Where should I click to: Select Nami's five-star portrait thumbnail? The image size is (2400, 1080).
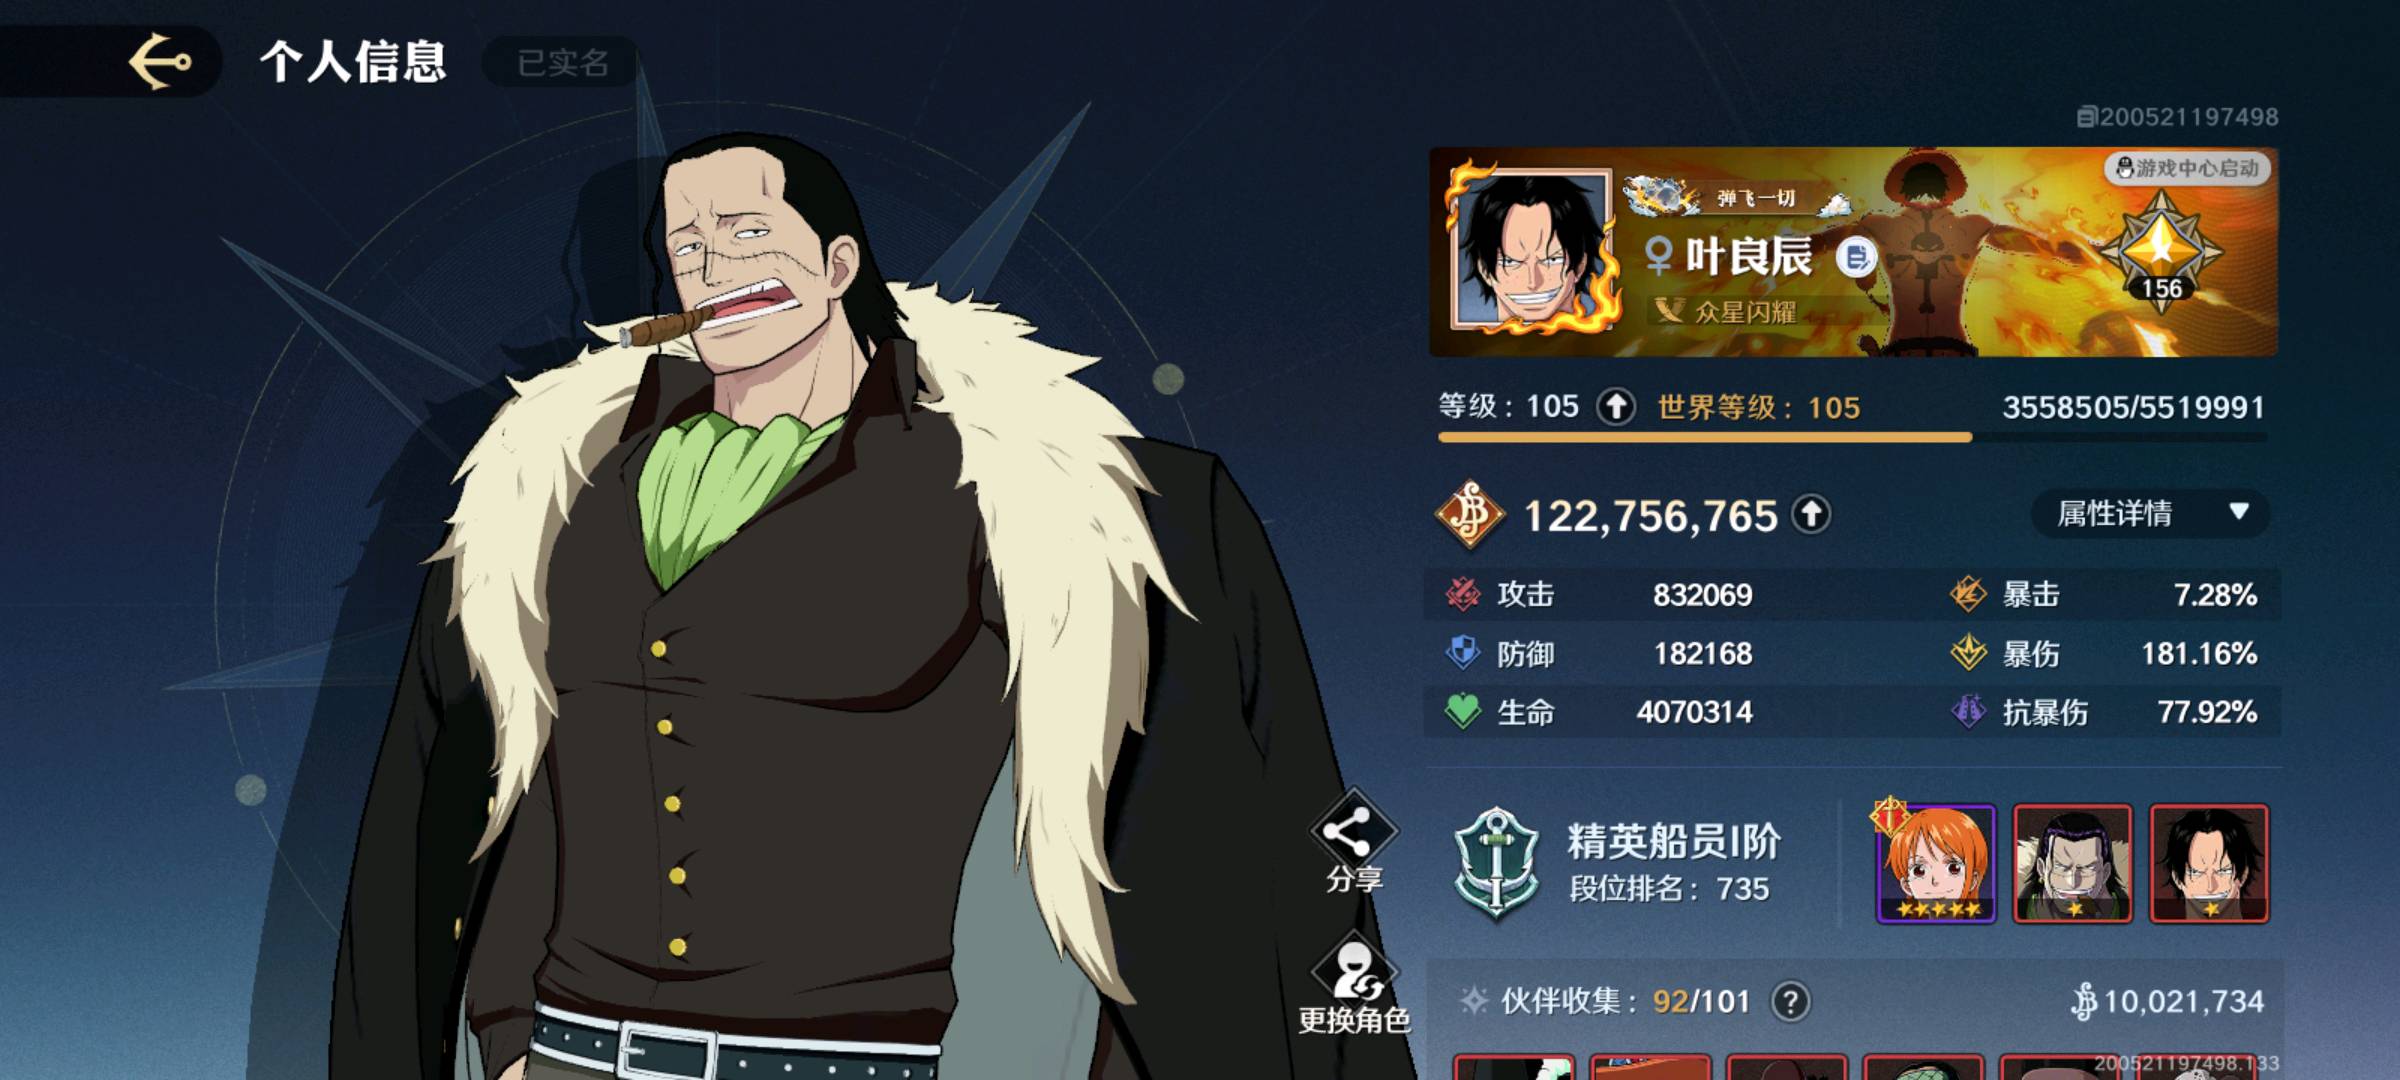pos(1936,864)
